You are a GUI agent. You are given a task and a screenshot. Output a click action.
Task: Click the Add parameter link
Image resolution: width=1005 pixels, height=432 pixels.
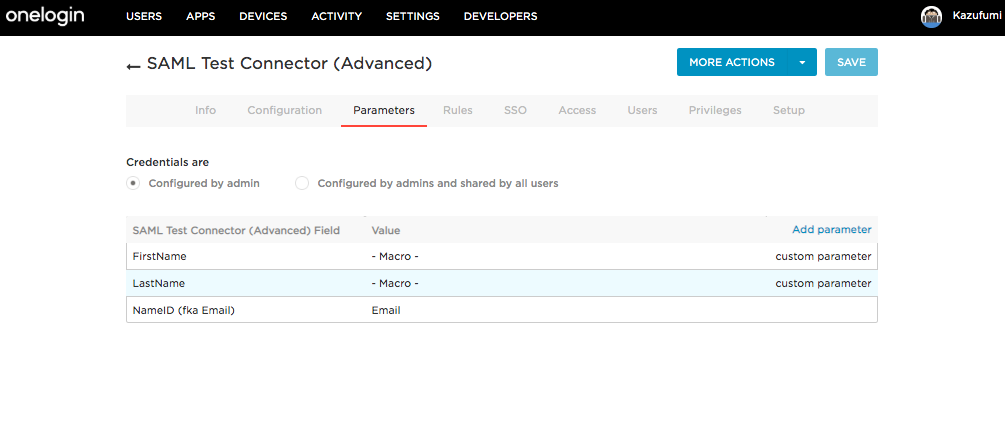(831, 229)
